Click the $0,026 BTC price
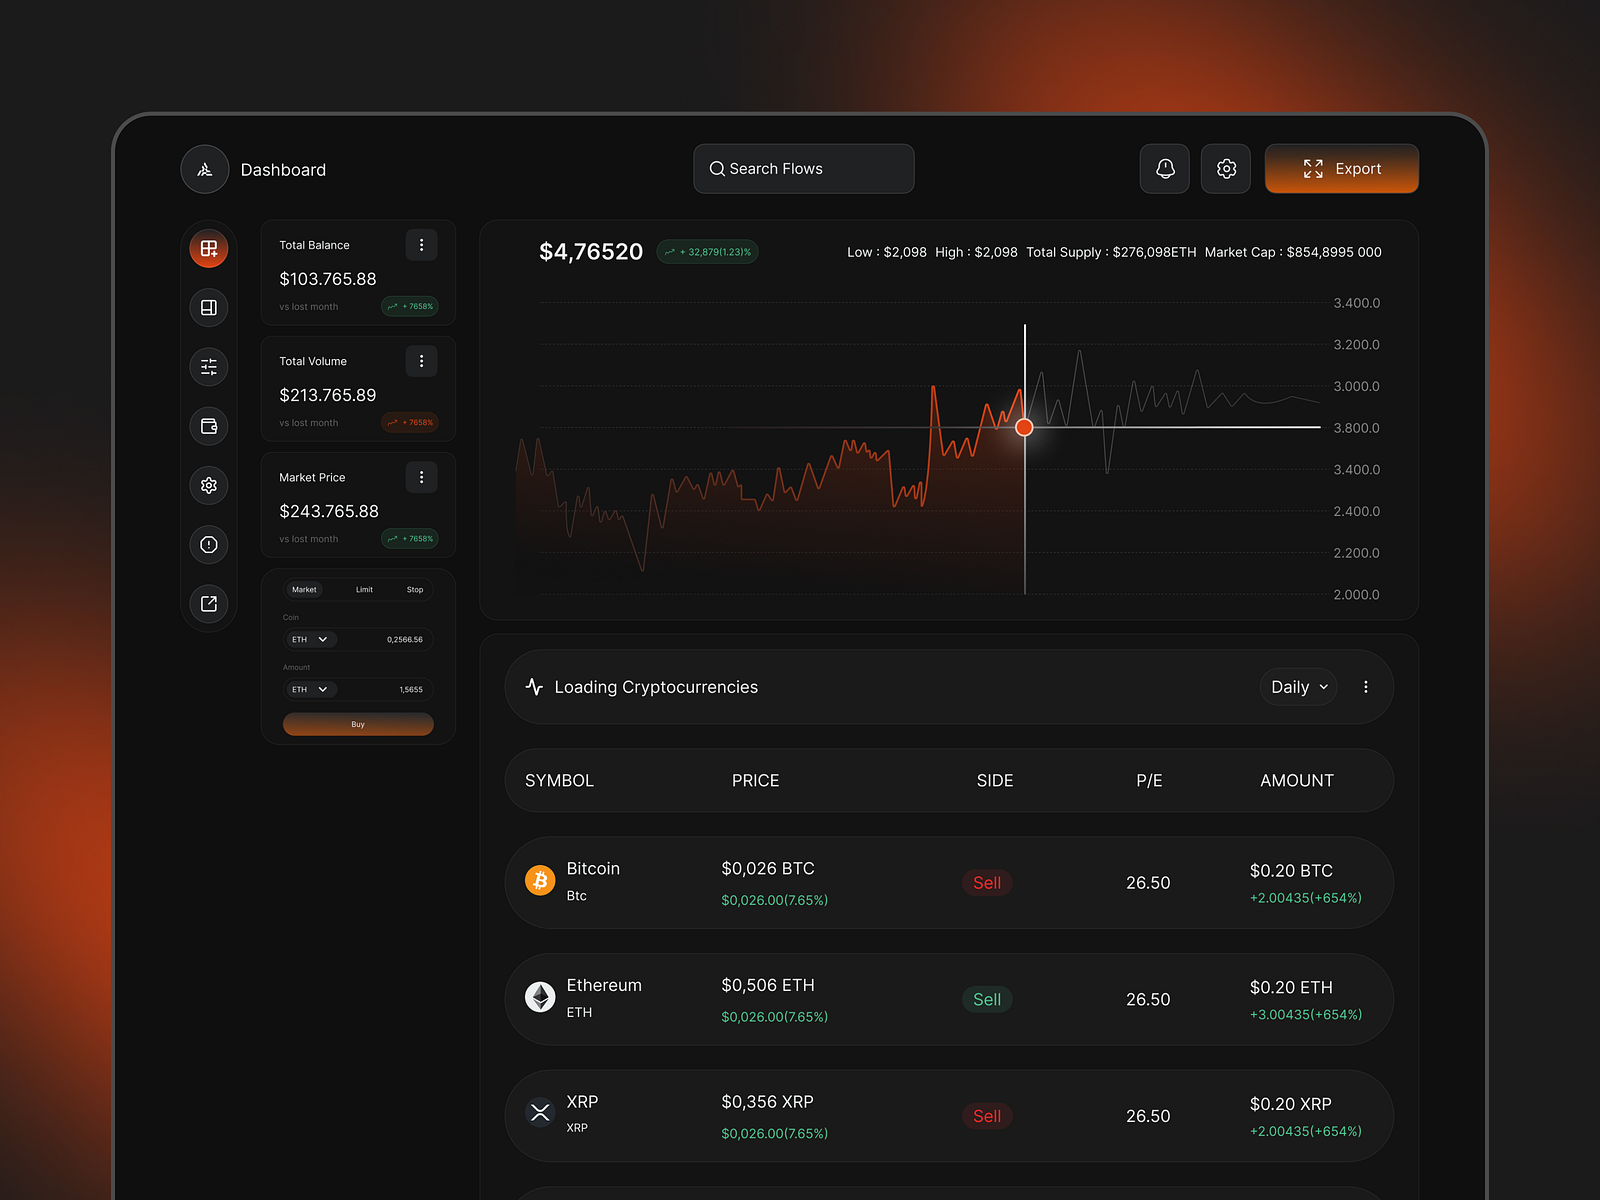The height and width of the screenshot is (1200, 1600). tap(768, 868)
